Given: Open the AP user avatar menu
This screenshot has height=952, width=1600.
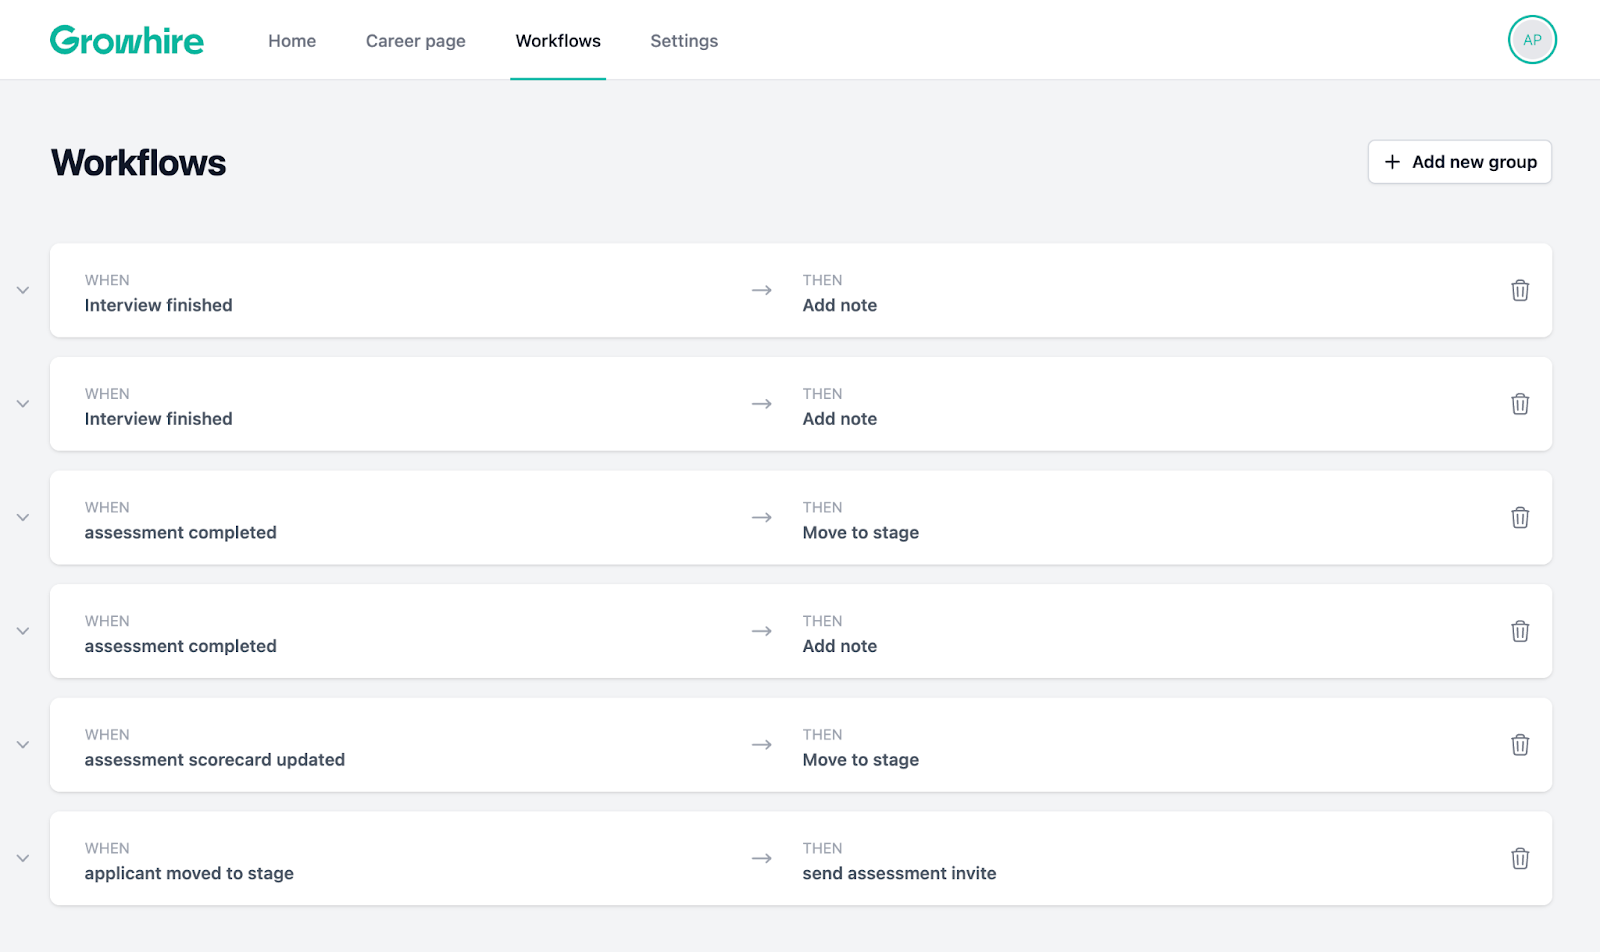Looking at the screenshot, I should tap(1532, 40).
